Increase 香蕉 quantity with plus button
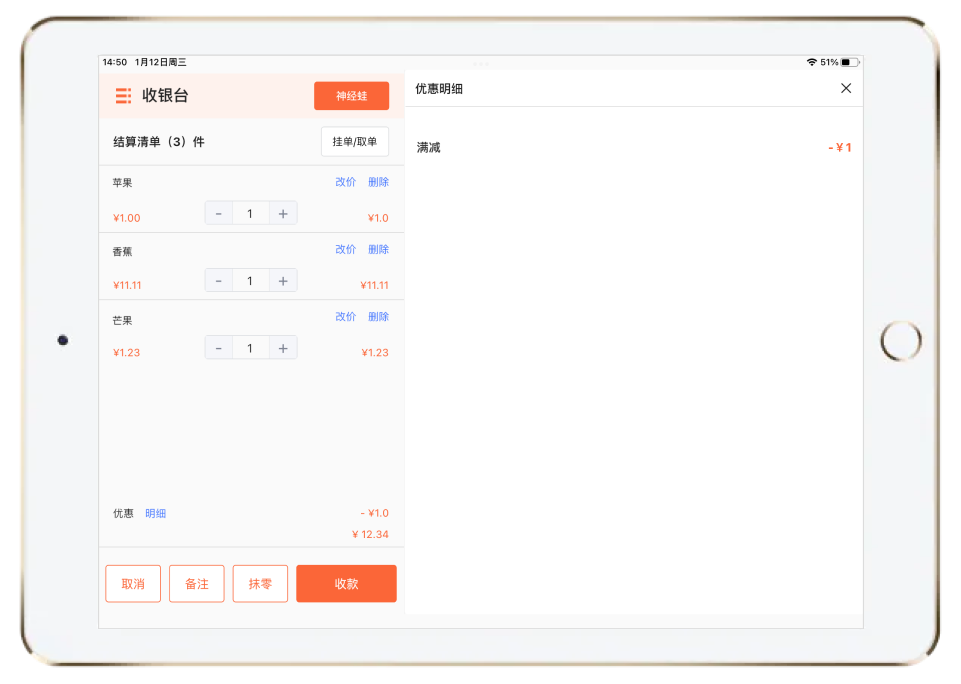 [283, 281]
